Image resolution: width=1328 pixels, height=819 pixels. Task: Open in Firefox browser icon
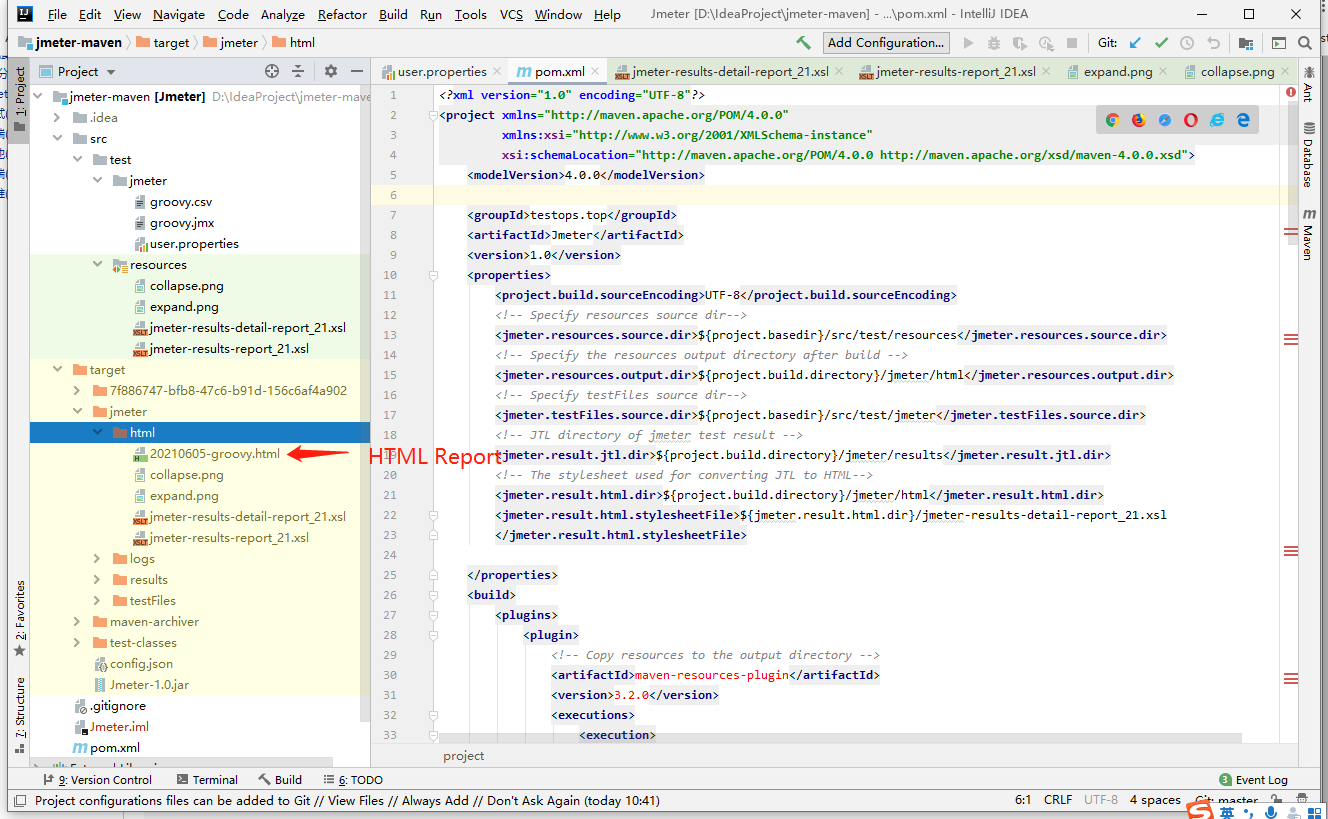click(1138, 120)
